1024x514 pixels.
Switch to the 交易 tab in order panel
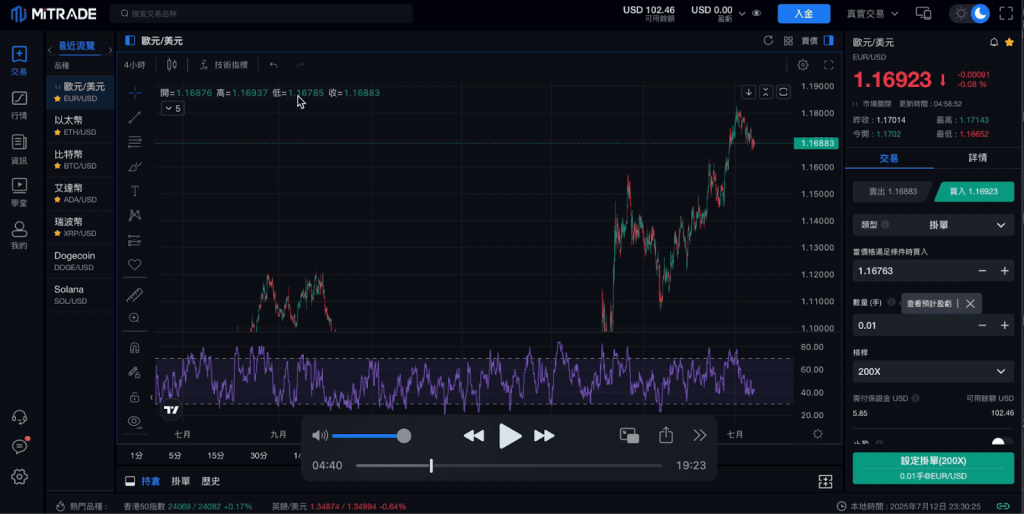click(x=889, y=158)
